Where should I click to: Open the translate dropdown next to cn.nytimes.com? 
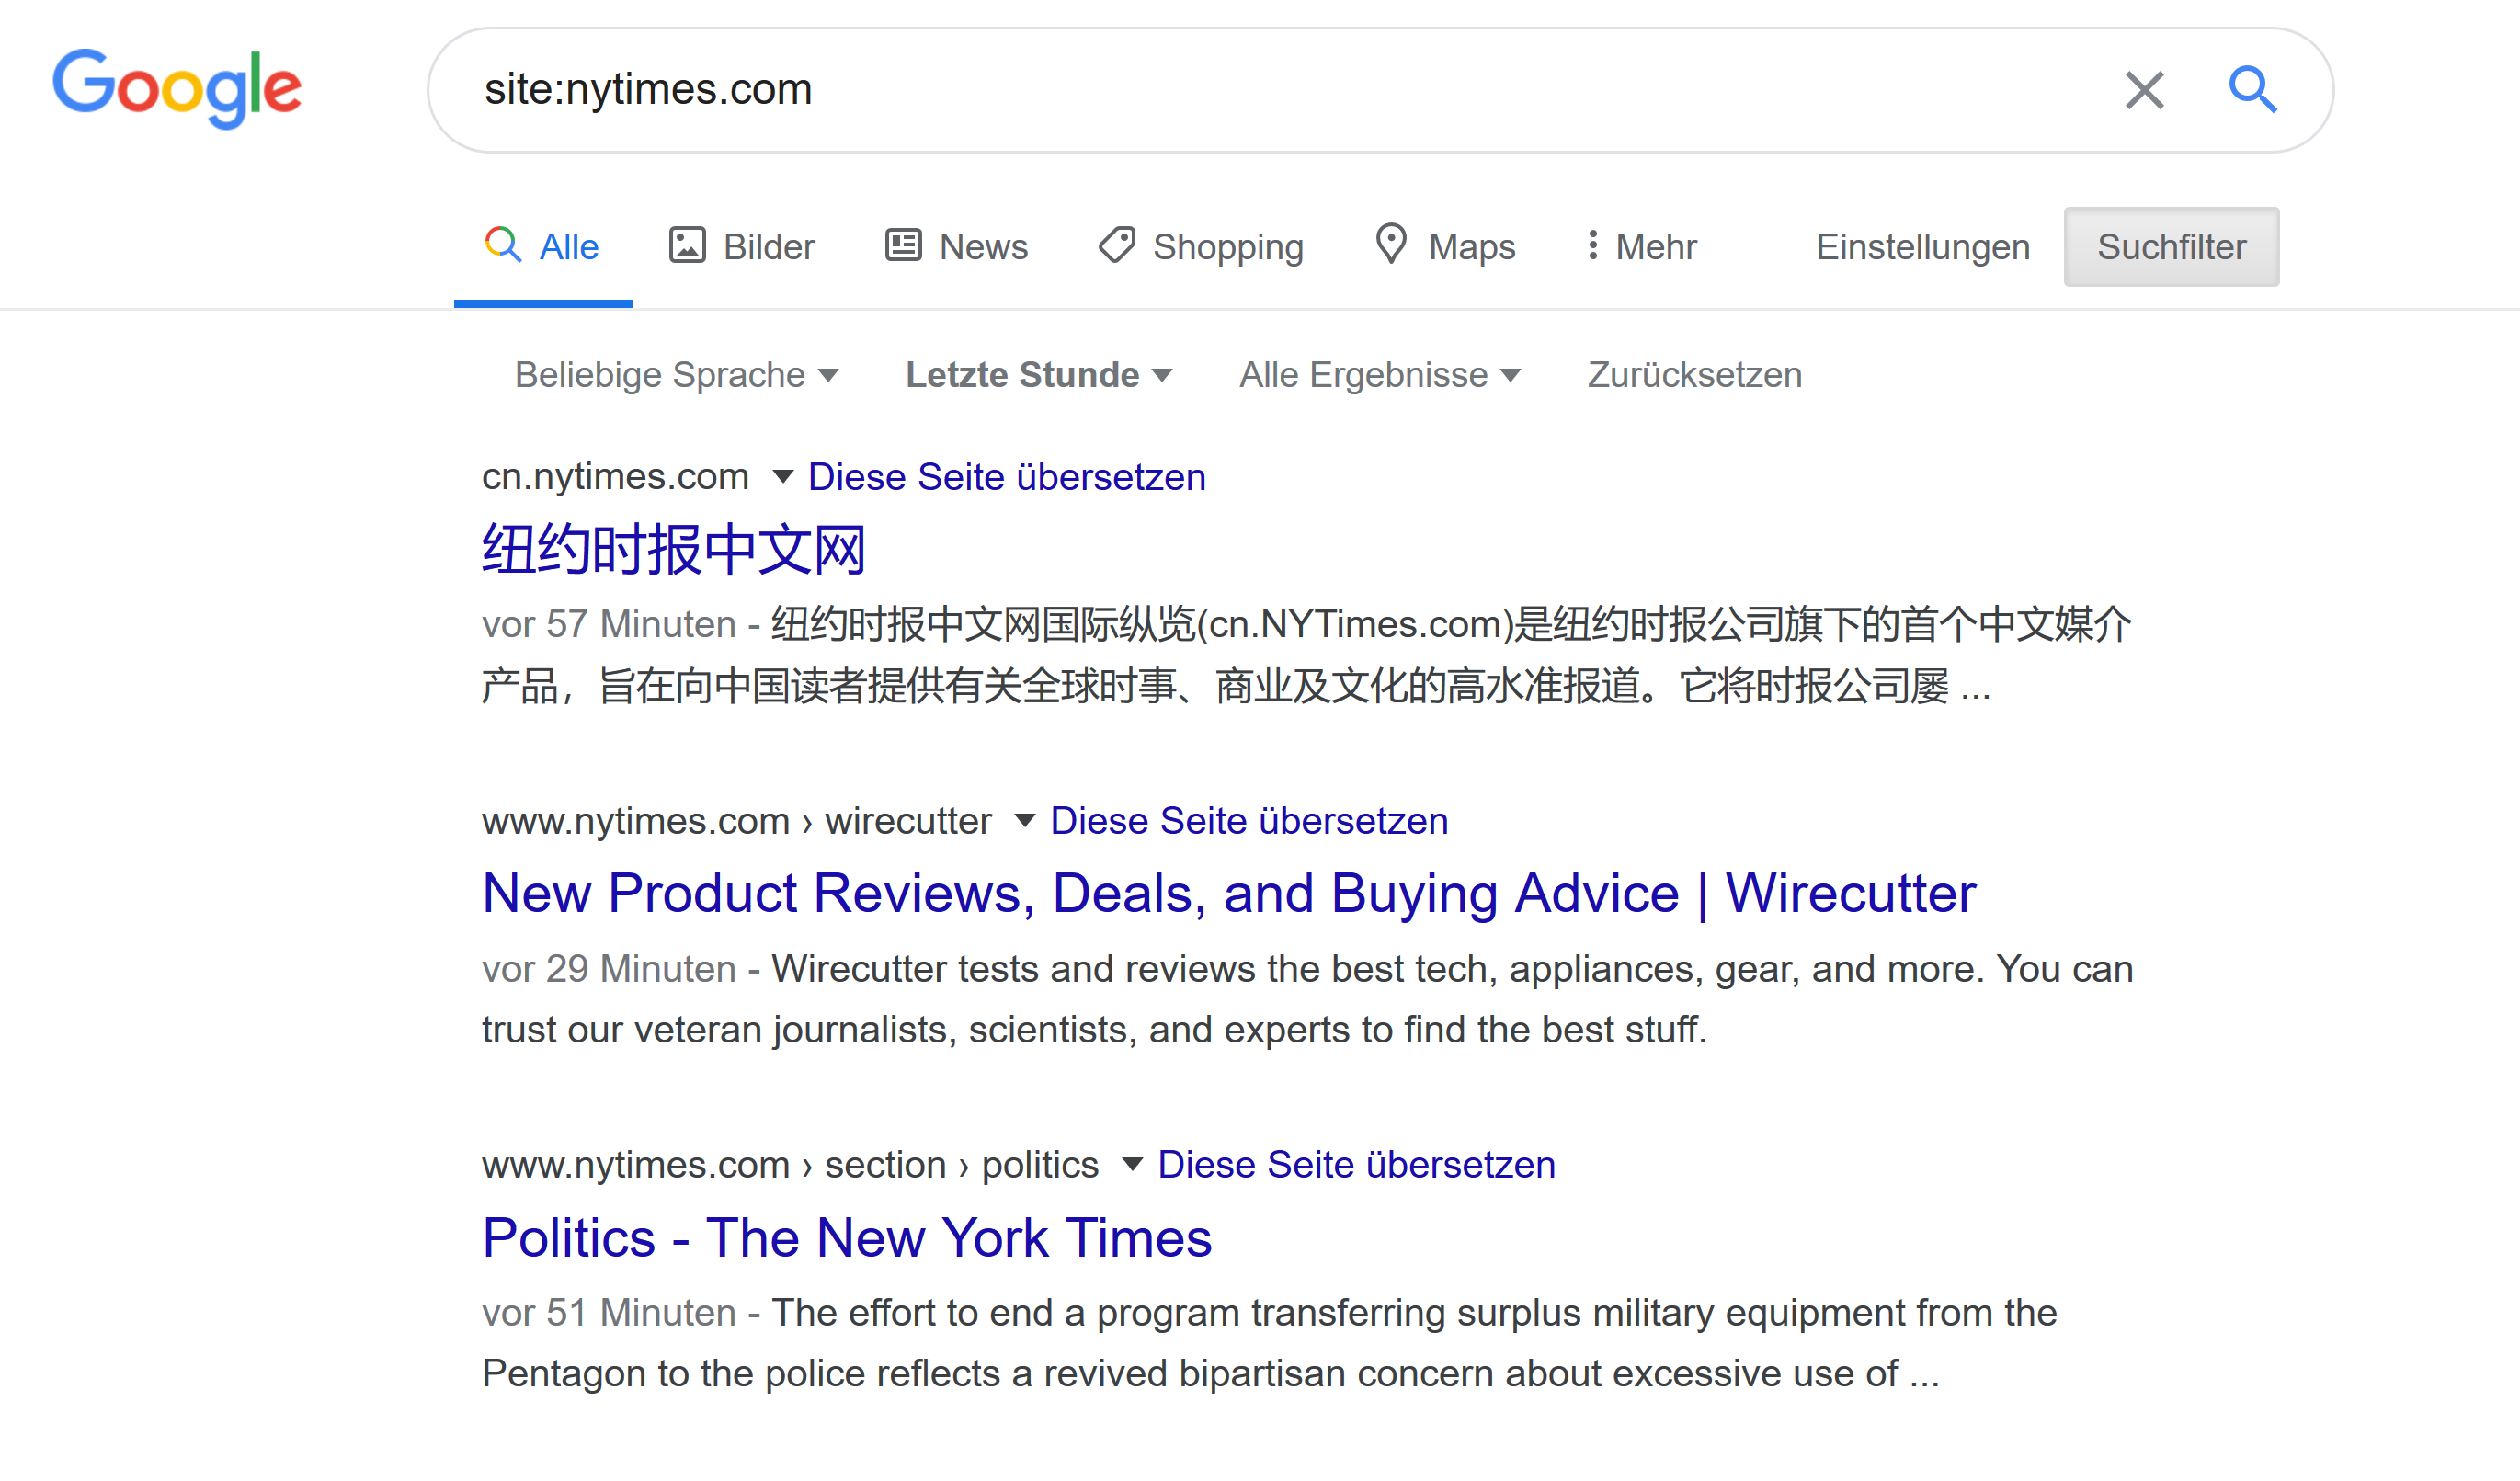[783, 477]
